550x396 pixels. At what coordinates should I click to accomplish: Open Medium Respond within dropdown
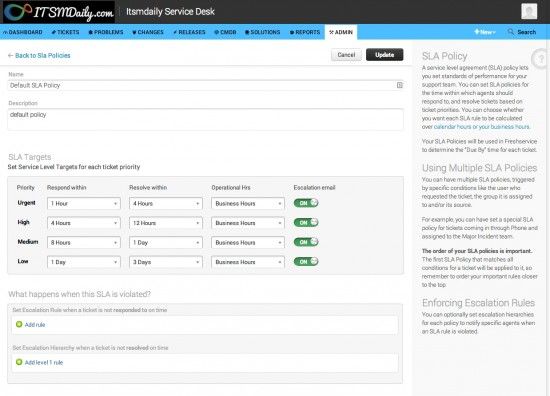coord(84,242)
